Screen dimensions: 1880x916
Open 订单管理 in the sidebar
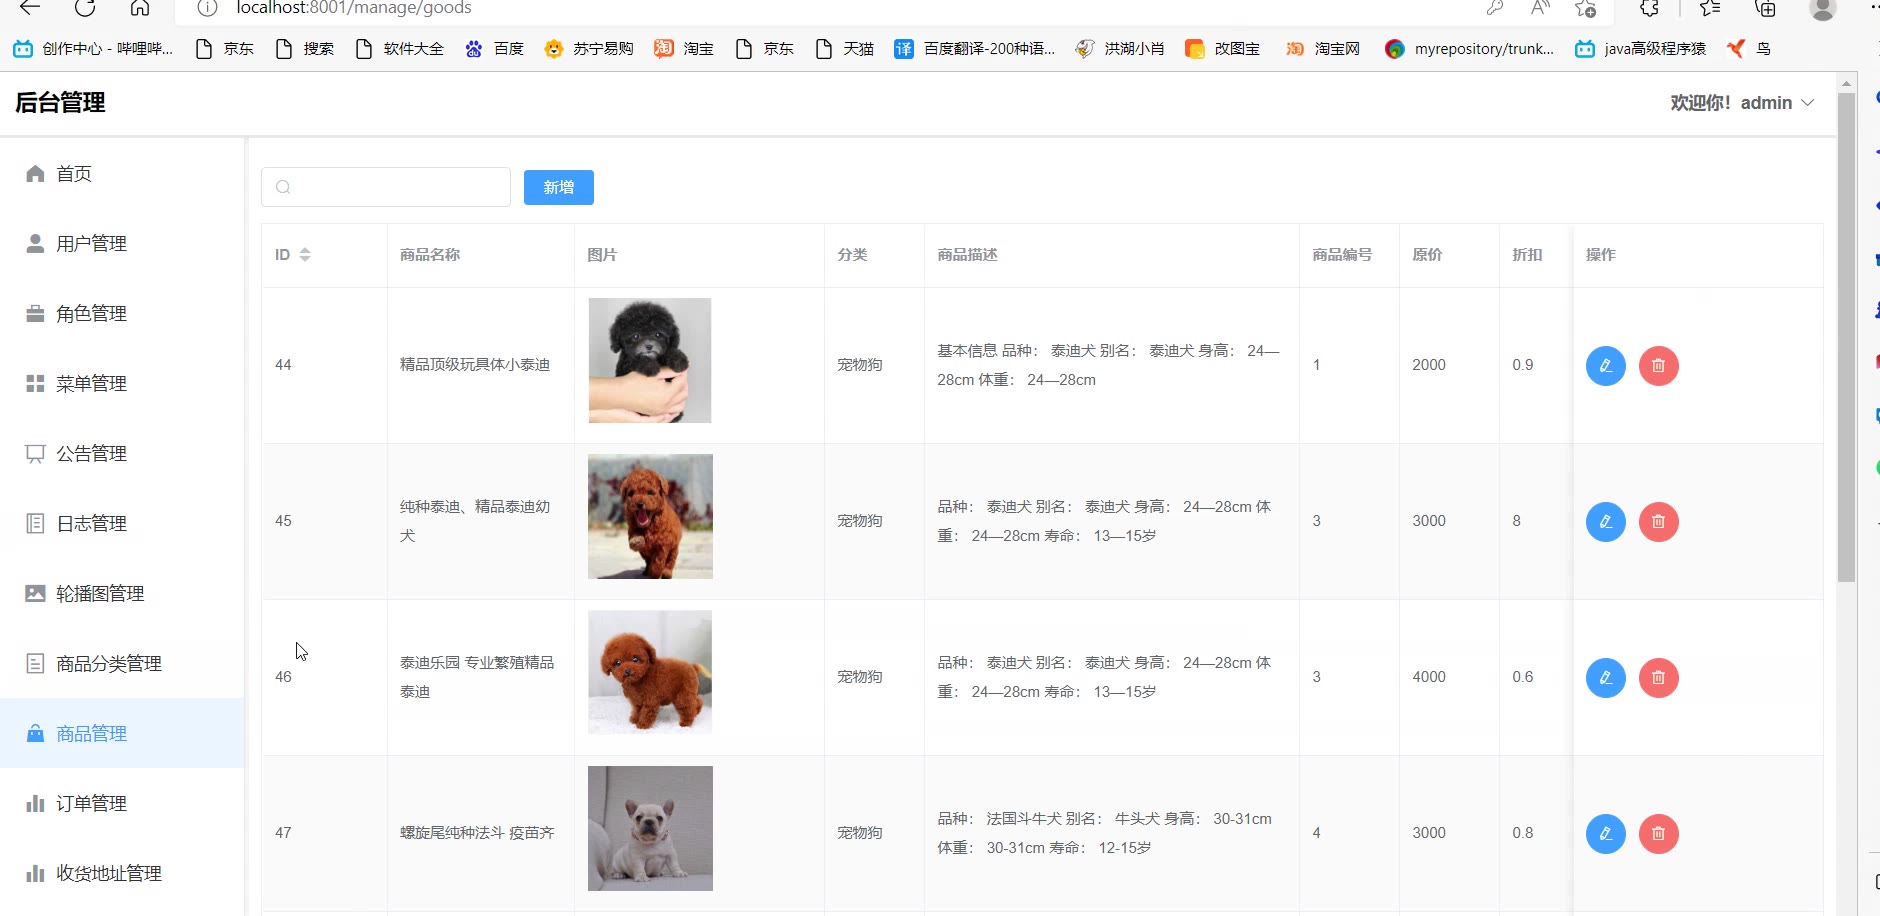point(122,804)
